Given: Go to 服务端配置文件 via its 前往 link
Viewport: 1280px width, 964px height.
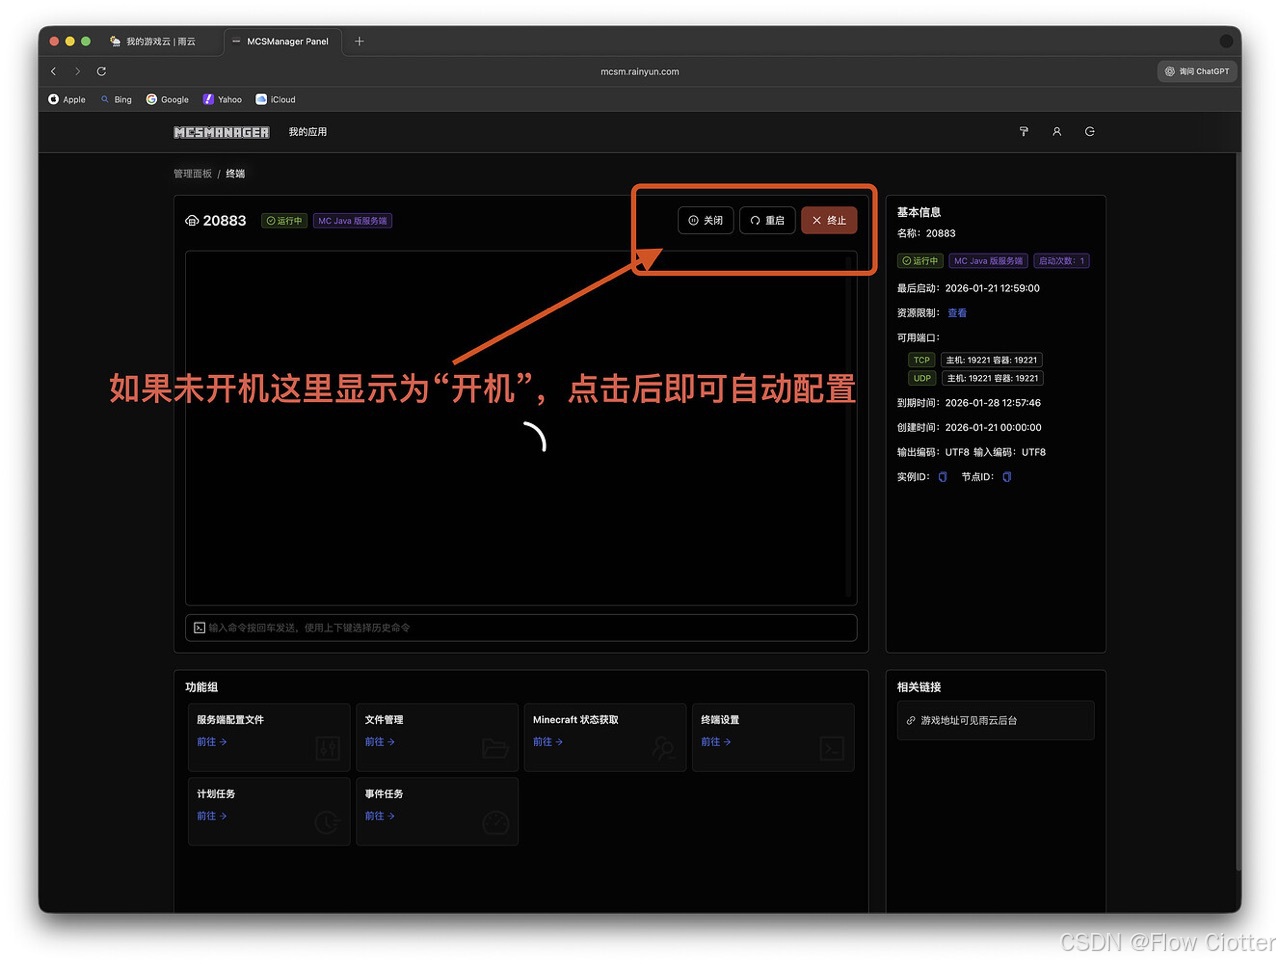Looking at the screenshot, I should point(212,742).
